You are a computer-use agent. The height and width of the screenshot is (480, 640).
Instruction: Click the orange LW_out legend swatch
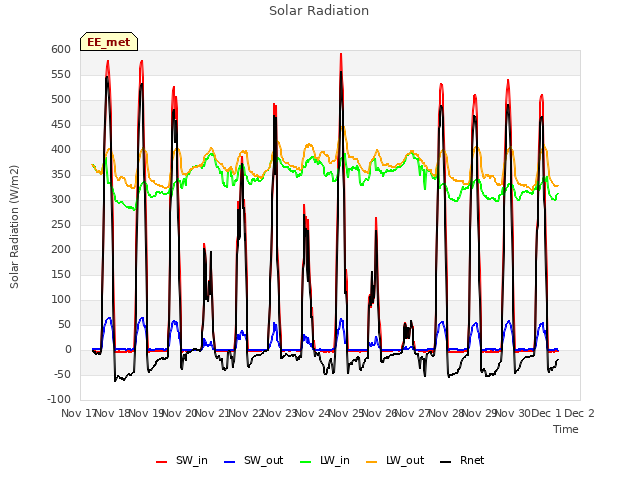[x=372, y=462]
